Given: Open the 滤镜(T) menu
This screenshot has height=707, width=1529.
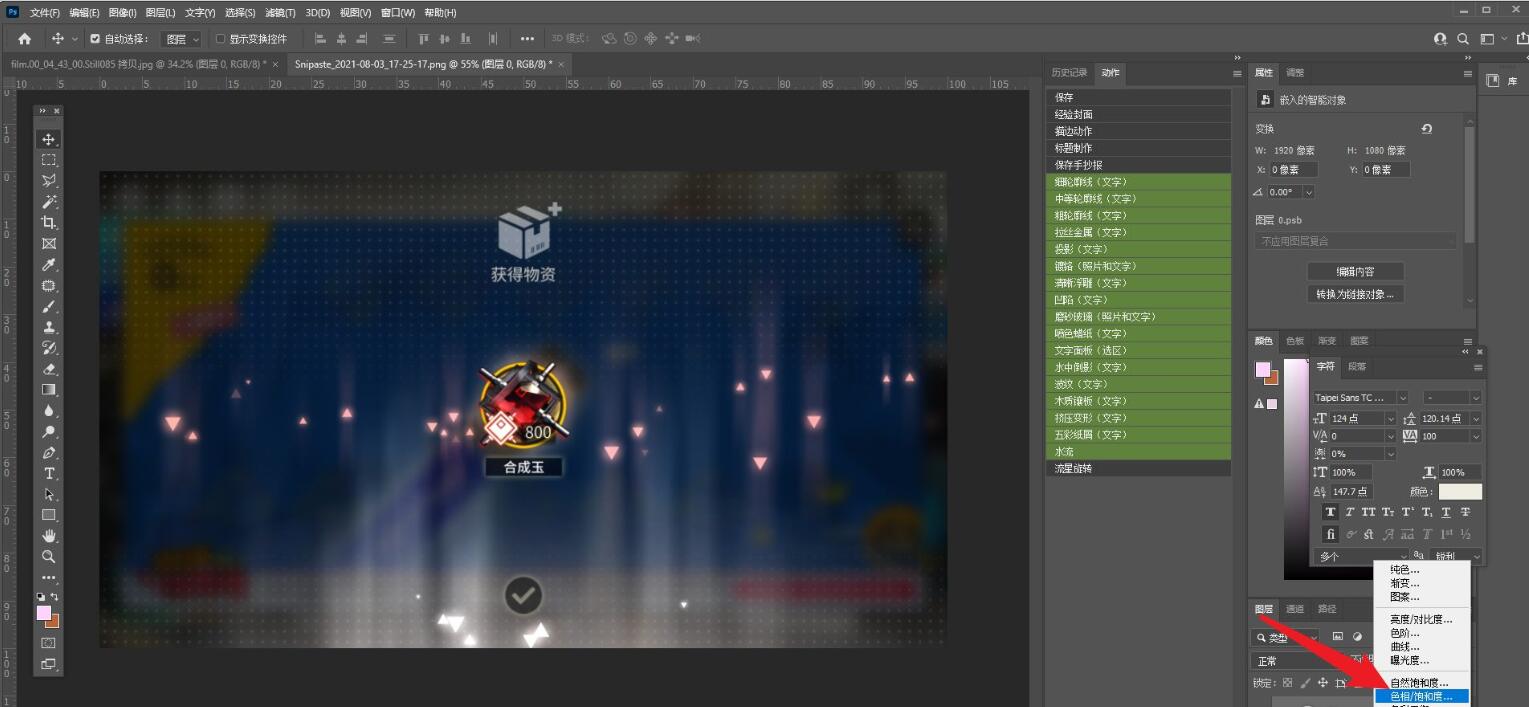Looking at the screenshot, I should click(281, 13).
